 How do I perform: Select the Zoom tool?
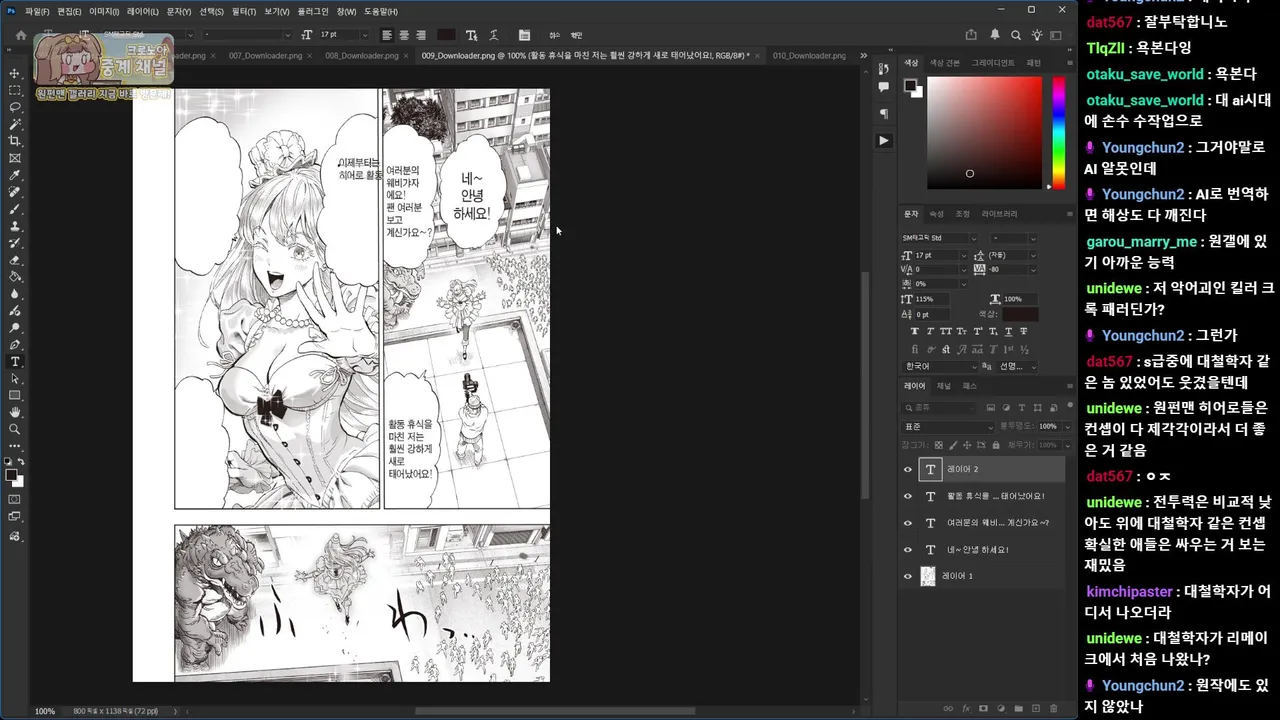coord(15,430)
